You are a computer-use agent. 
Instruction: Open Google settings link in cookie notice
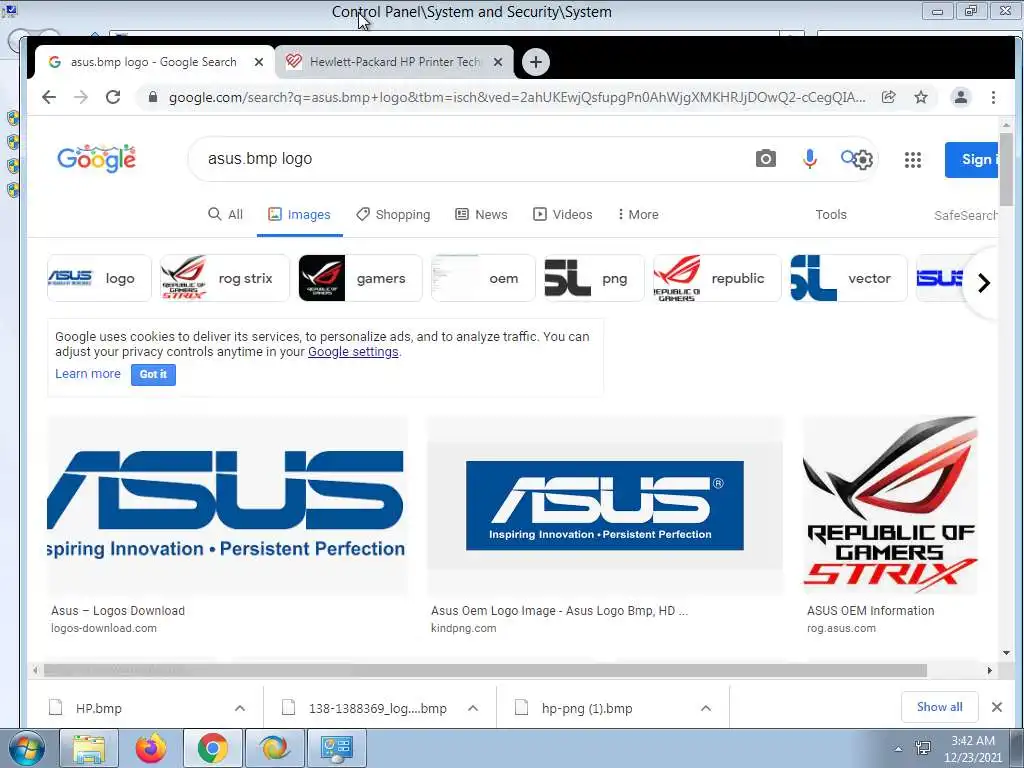pos(353,352)
